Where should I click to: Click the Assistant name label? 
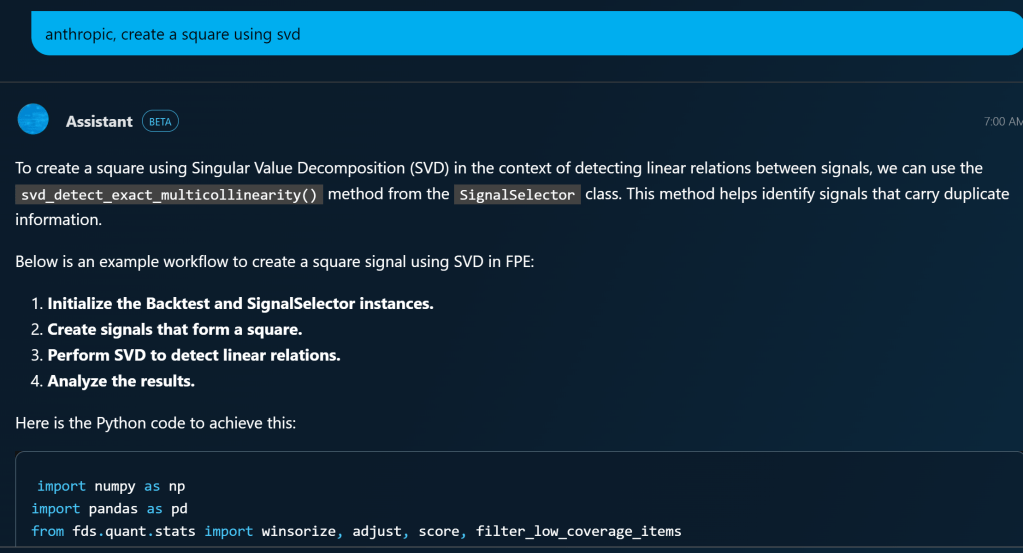(x=99, y=121)
